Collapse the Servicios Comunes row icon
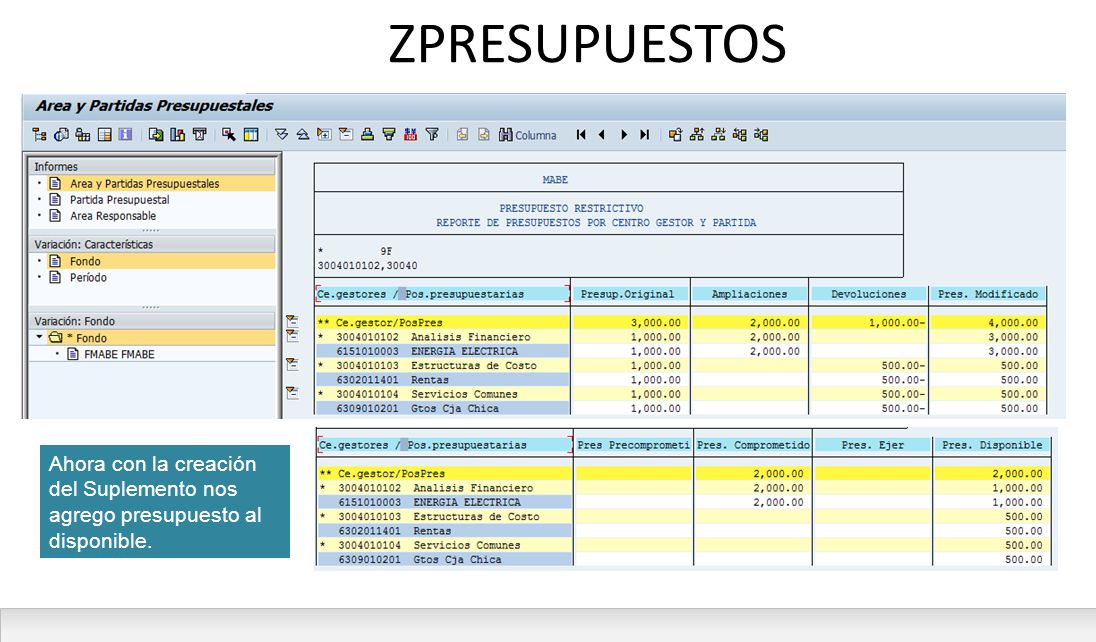The height and width of the screenshot is (642, 1096). pos(293,393)
